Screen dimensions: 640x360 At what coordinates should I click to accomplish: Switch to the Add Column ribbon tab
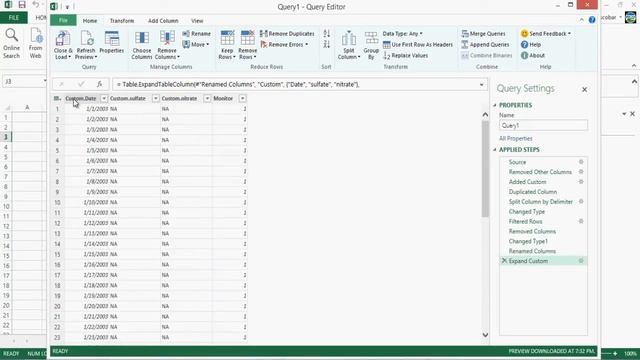click(163, 20)
